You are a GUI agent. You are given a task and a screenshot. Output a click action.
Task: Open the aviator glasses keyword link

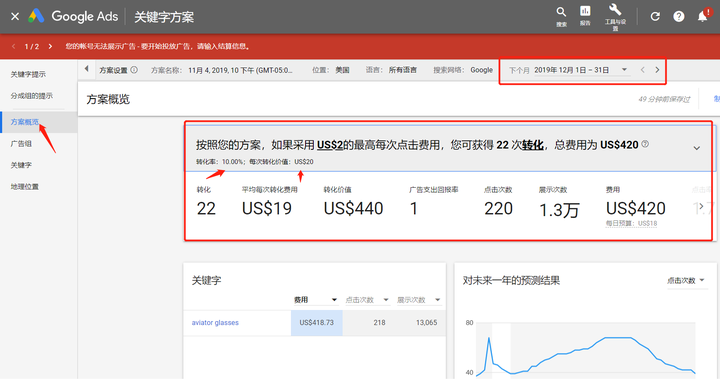pyautogui.click(x=215, y=323)
